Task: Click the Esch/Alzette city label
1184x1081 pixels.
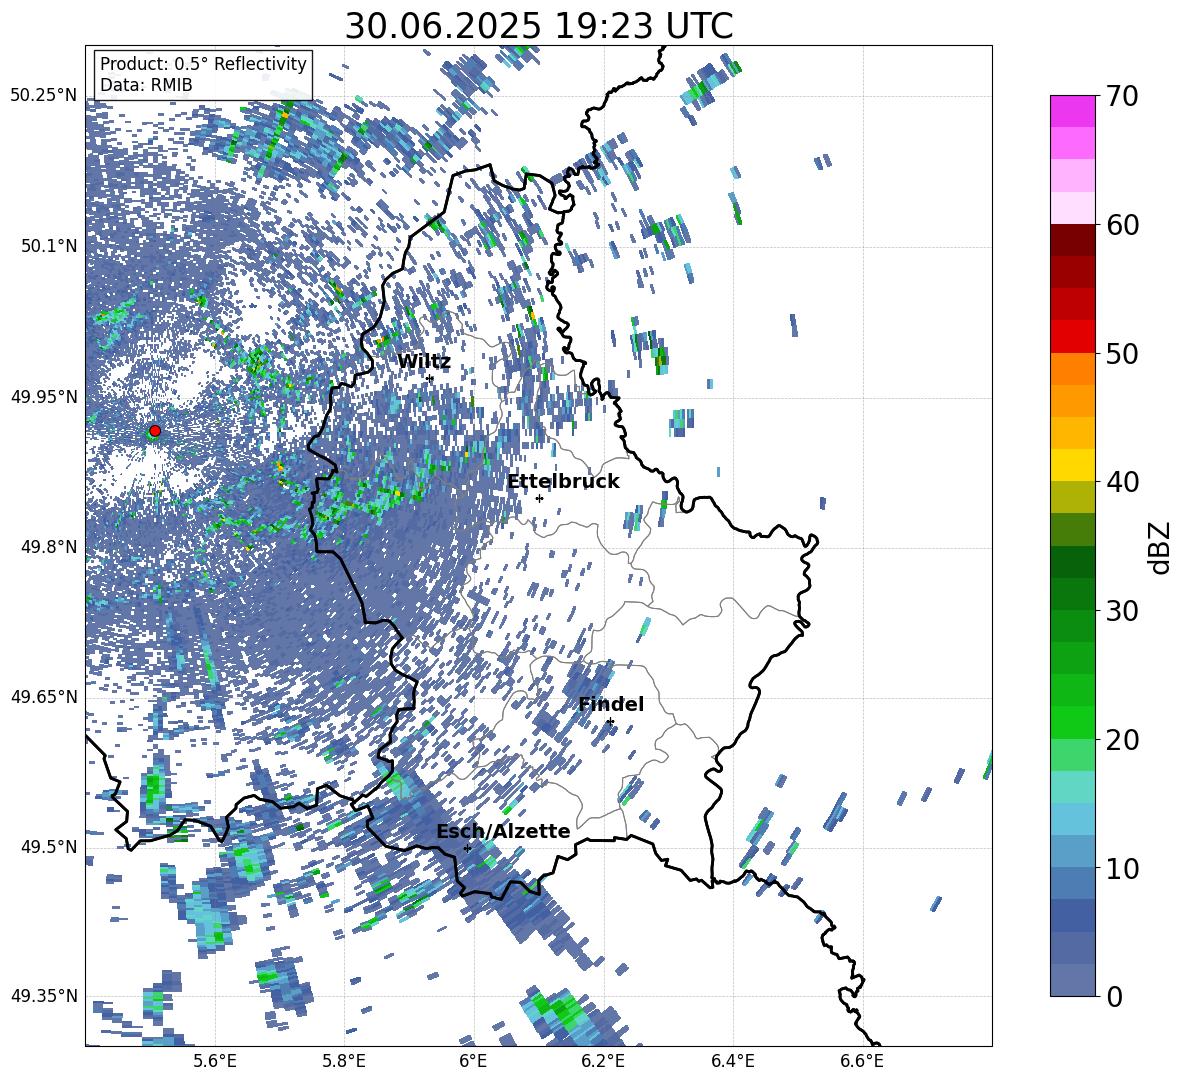Action: tap(503, 831)
